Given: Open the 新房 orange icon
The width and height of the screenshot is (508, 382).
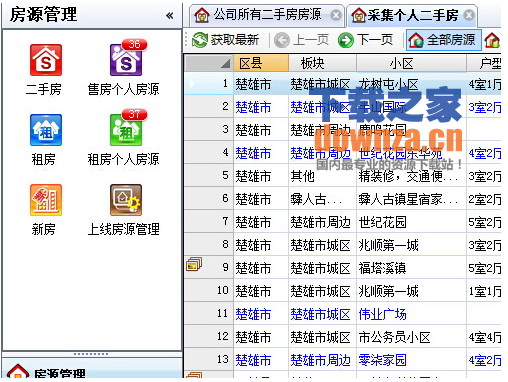Looking at the screenshot, I should tap(46, 200).
